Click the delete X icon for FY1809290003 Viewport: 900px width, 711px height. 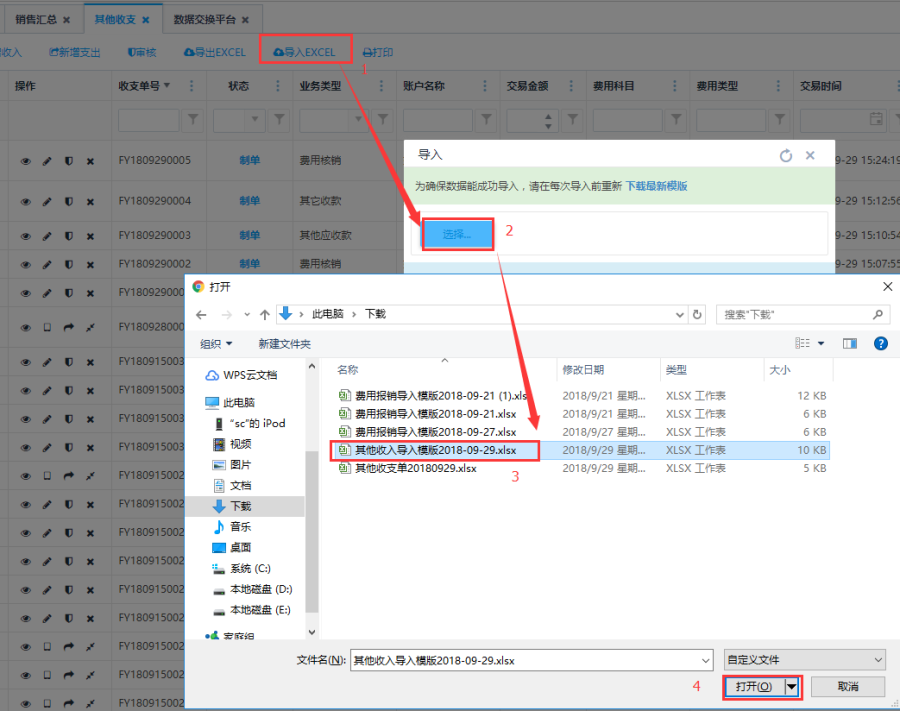pos(90,235)
